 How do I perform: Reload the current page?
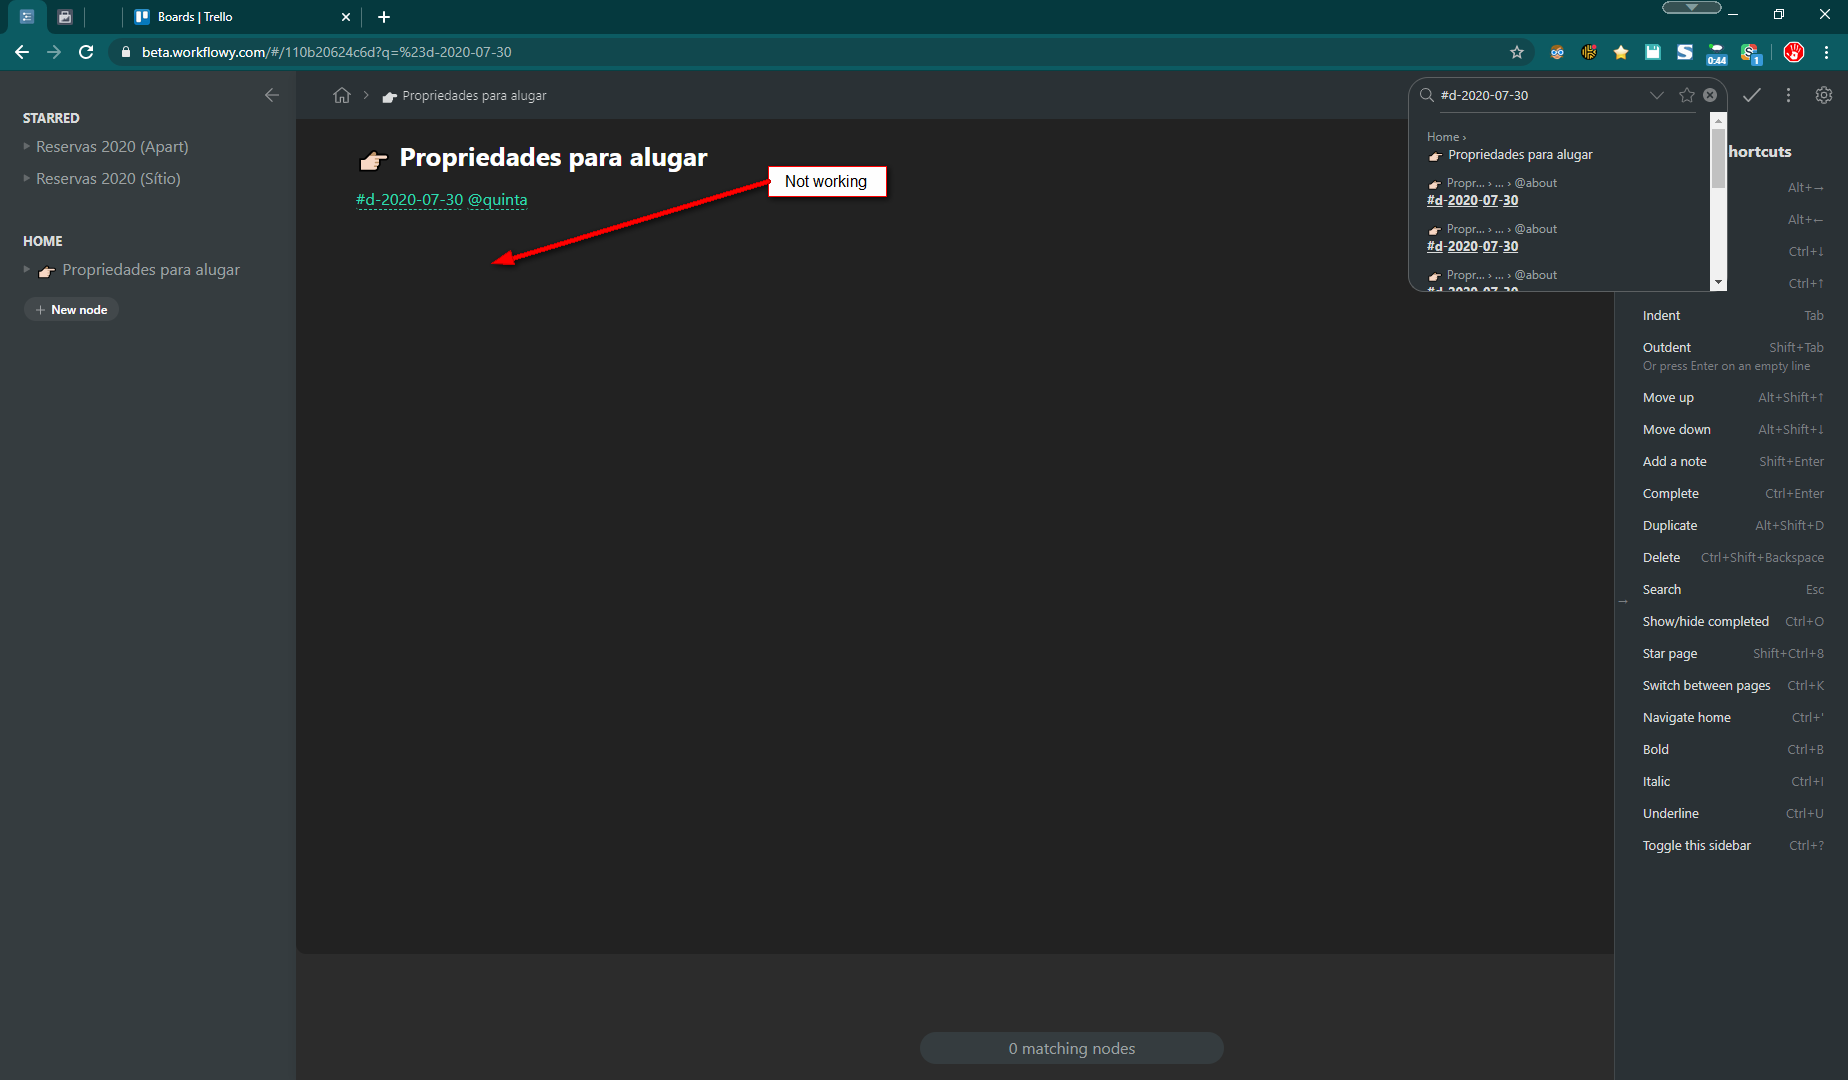click(x=86, y=52)
